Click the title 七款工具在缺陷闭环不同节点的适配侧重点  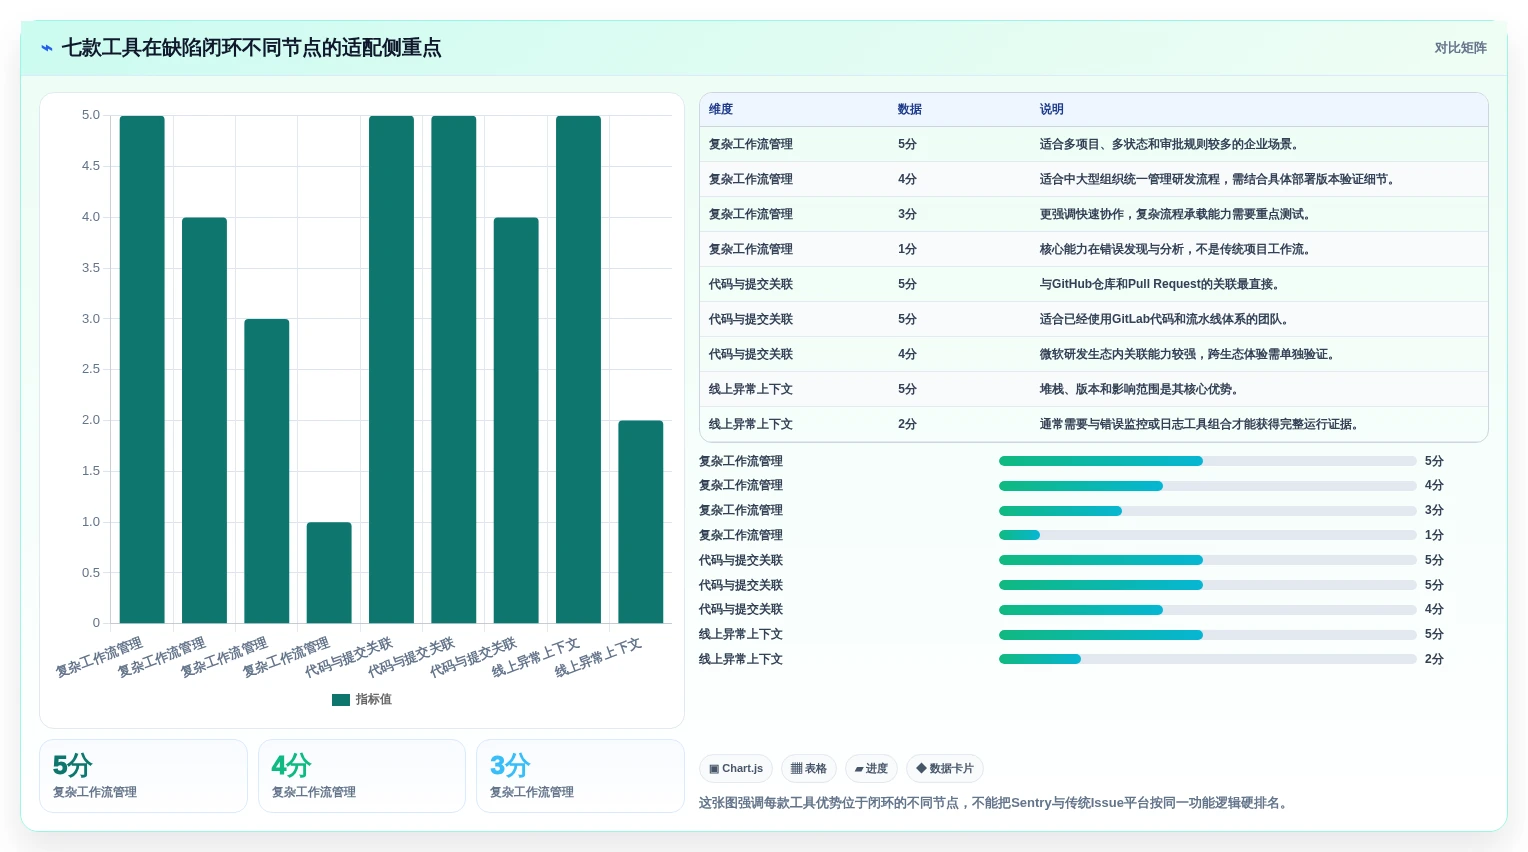[x=251, y=48]
